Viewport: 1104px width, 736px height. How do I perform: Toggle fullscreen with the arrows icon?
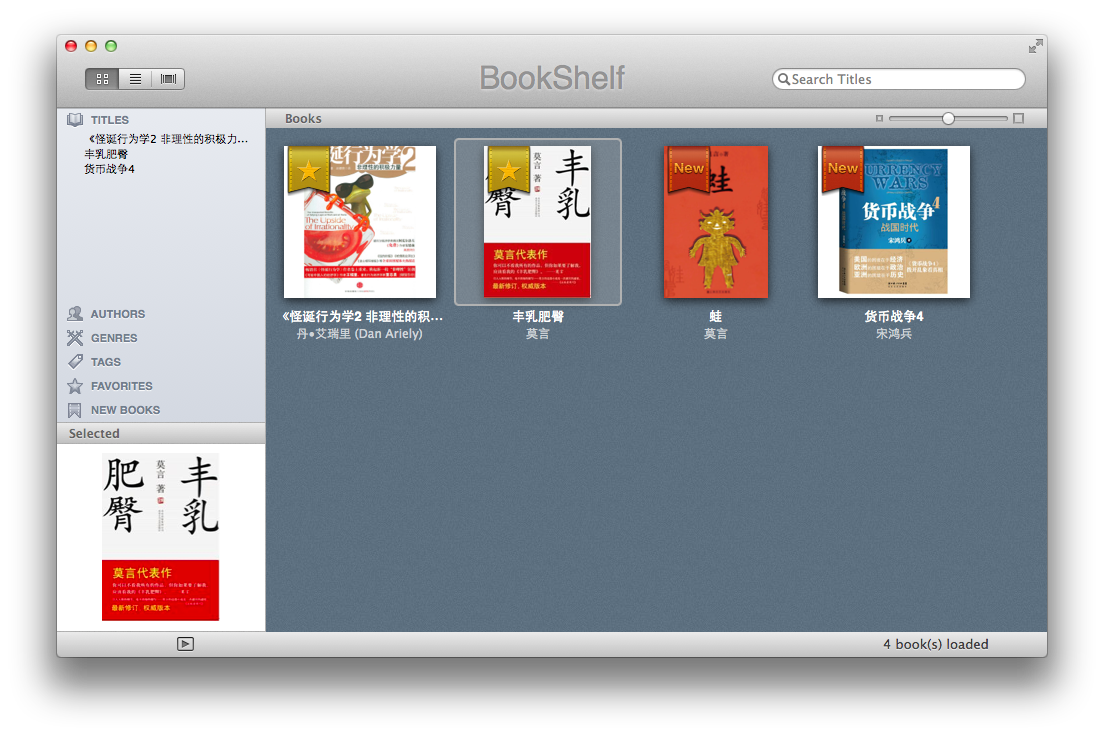(1035, 46)
